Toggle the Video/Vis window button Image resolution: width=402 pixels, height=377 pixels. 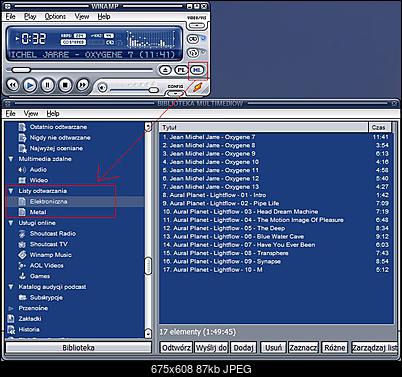197,26
